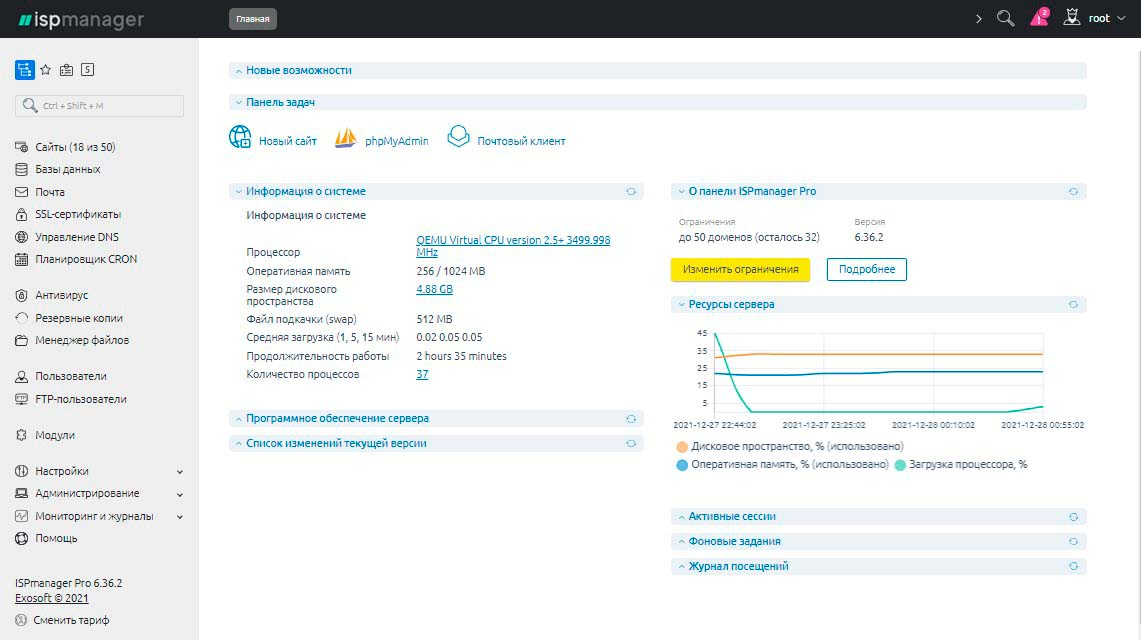Click the Подробнее button
This screenshot has height=641, width=1141.
point(866,269)
